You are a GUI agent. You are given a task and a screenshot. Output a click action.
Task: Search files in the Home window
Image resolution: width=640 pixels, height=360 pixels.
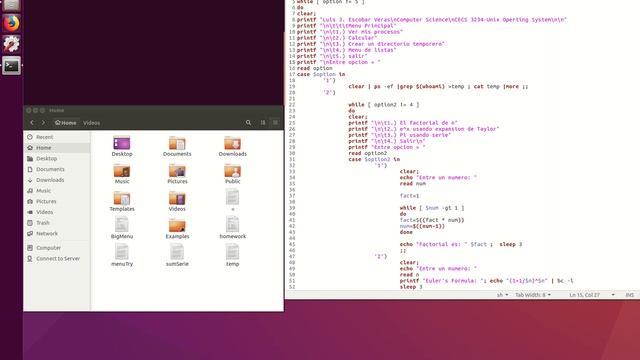(248, 122)
